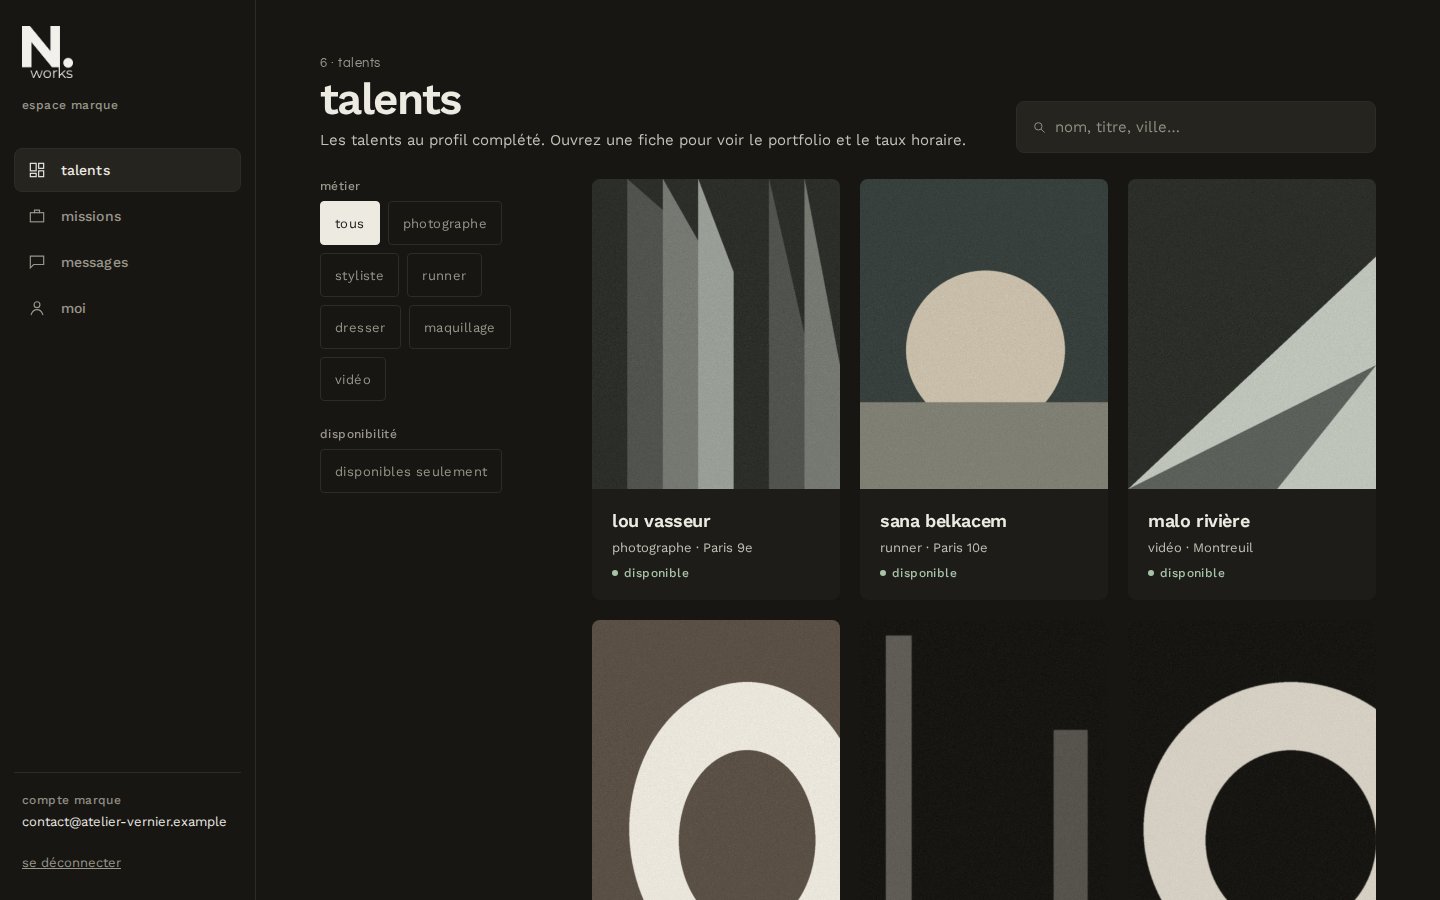Click the malo rivière name
The height and width of the screenshot is (900, 1440).
(1199, 521)
